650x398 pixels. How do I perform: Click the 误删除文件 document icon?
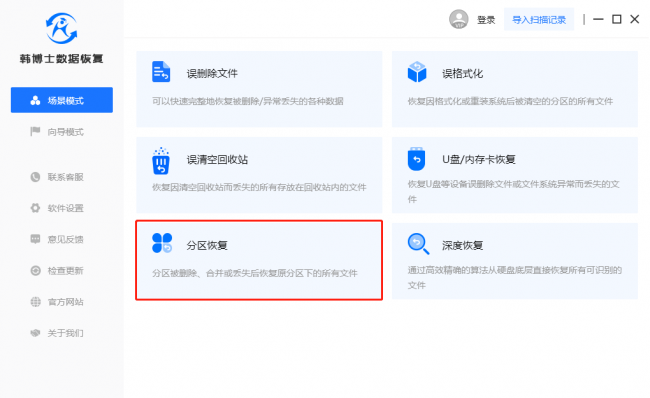(x=161, y=72)
